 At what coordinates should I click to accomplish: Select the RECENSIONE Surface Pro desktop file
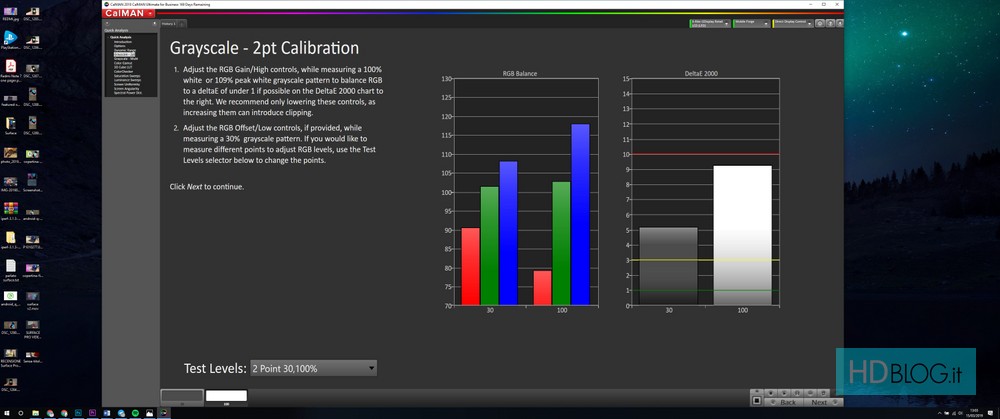pos(10,358)
